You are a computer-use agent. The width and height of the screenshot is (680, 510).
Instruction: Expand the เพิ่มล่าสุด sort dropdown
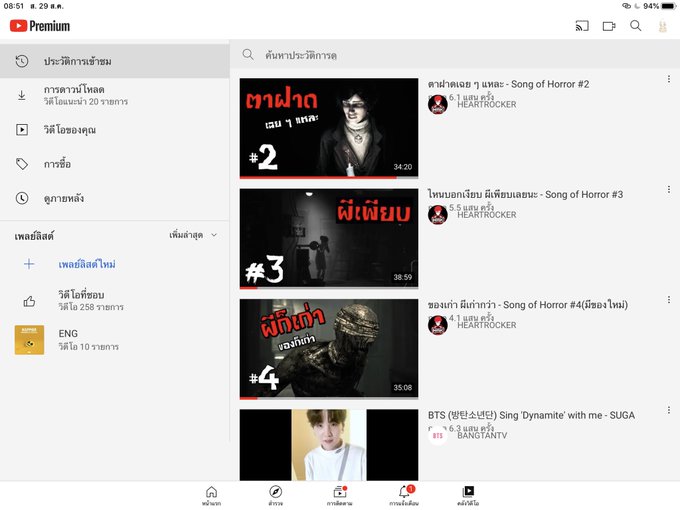(193, 235)
